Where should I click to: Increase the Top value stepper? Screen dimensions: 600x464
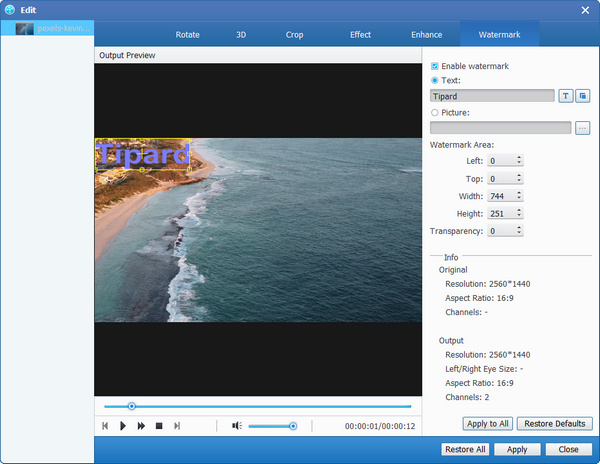coord(519,176)
